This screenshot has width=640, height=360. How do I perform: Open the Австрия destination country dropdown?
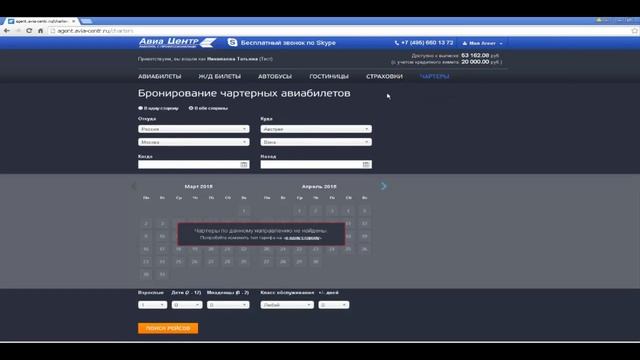coord(316,129)
